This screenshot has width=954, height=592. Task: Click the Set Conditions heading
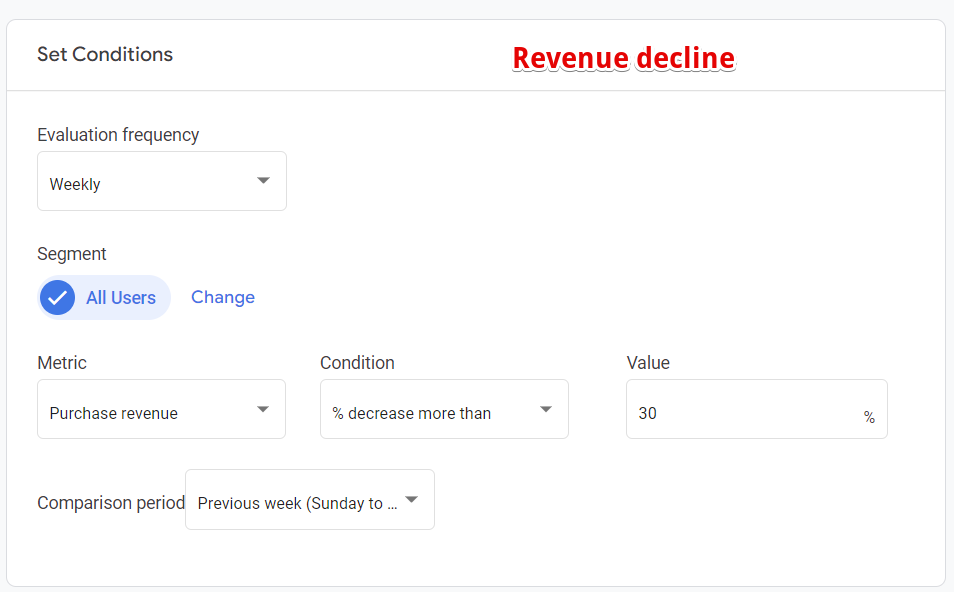(105, 54)
